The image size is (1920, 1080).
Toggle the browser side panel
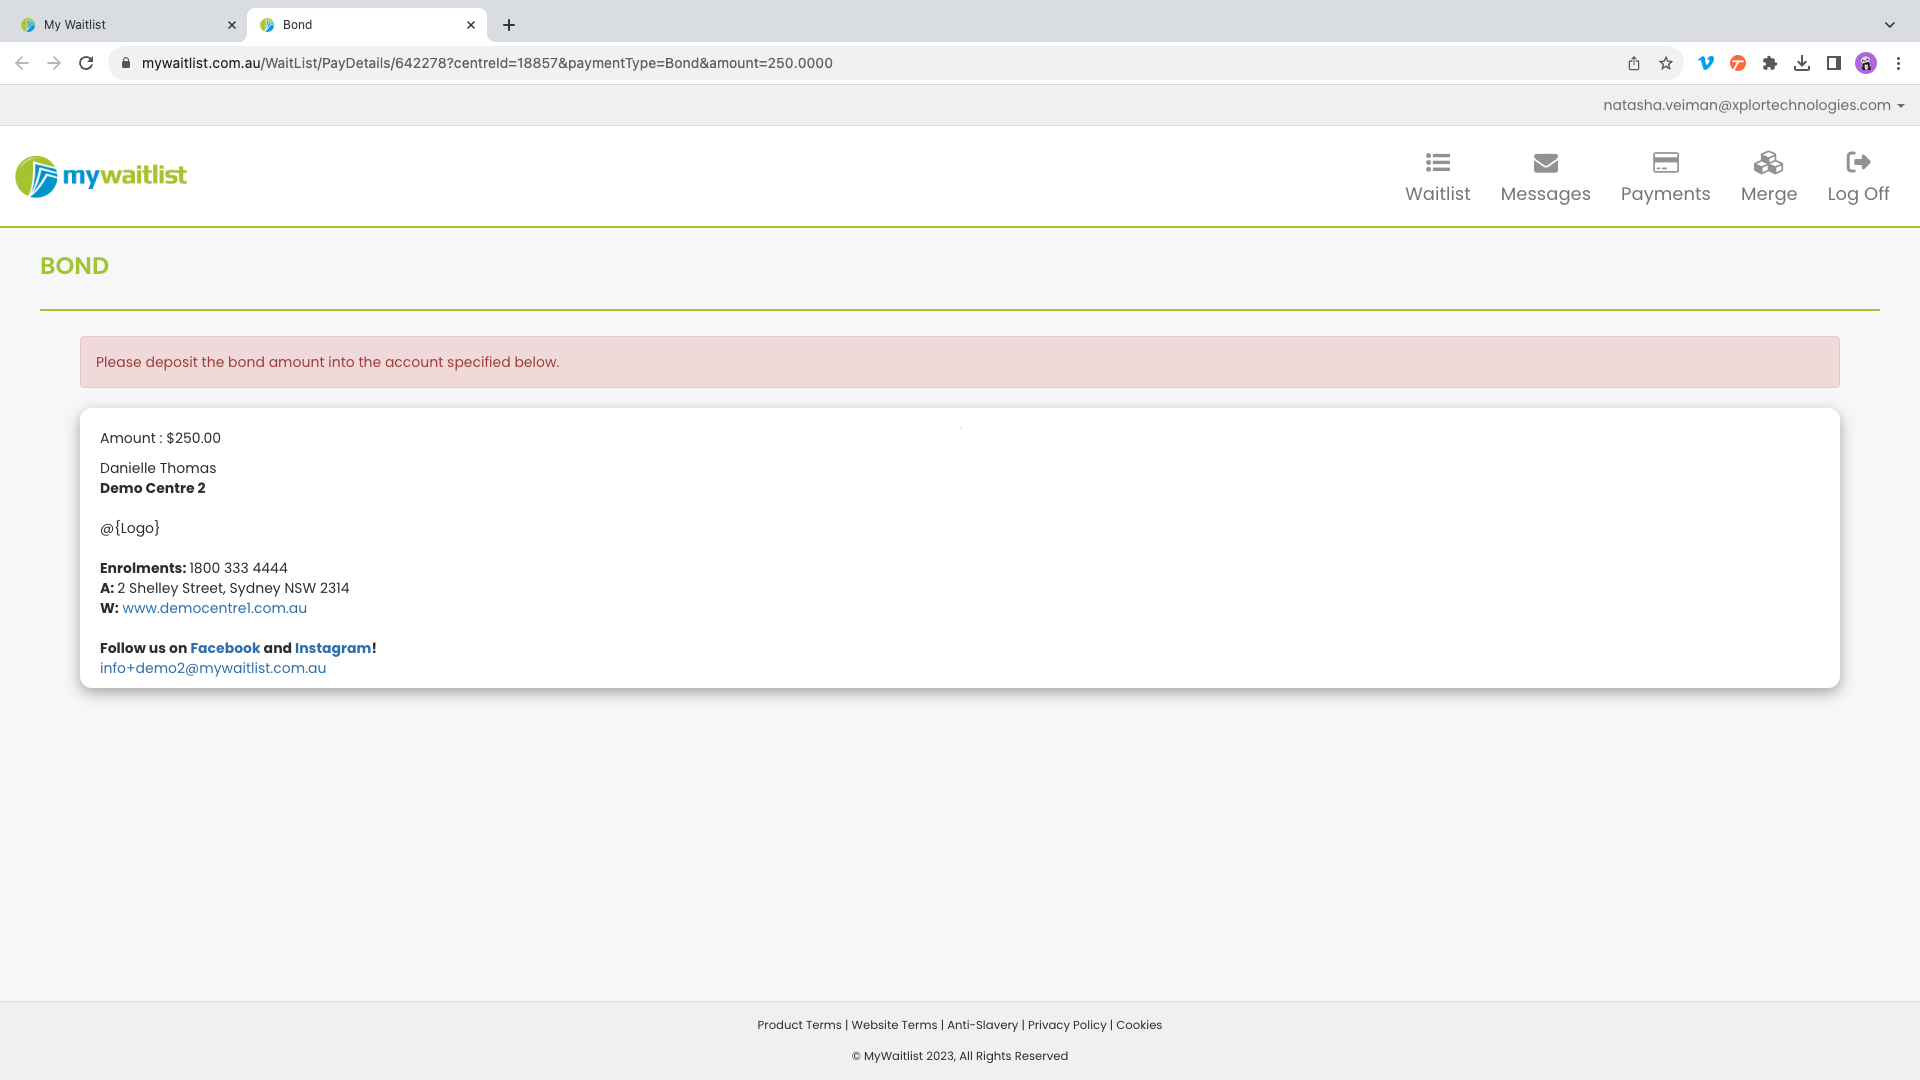pyautogui.click(x=1834, y=63)
